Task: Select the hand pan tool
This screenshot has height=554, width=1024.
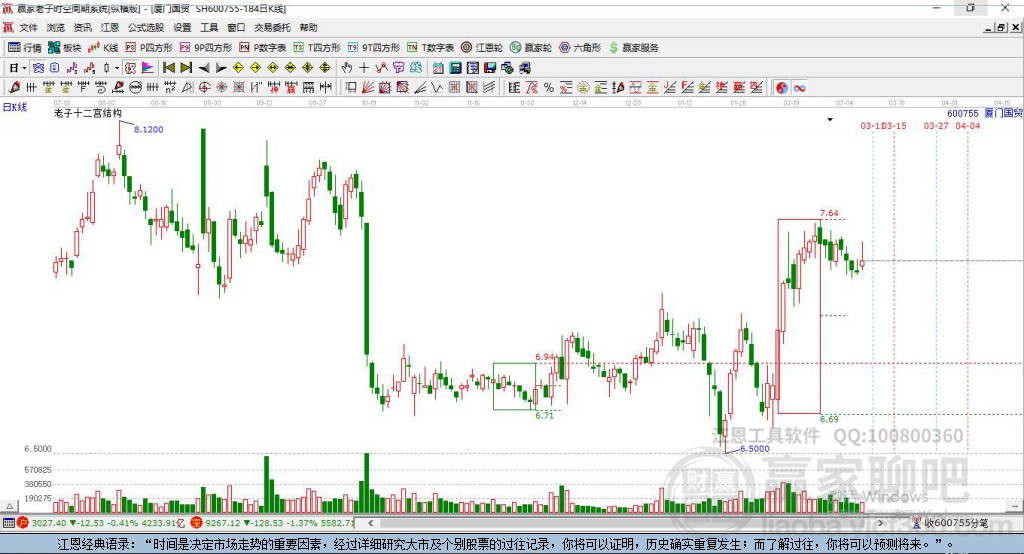Action: tap(346, 68)
